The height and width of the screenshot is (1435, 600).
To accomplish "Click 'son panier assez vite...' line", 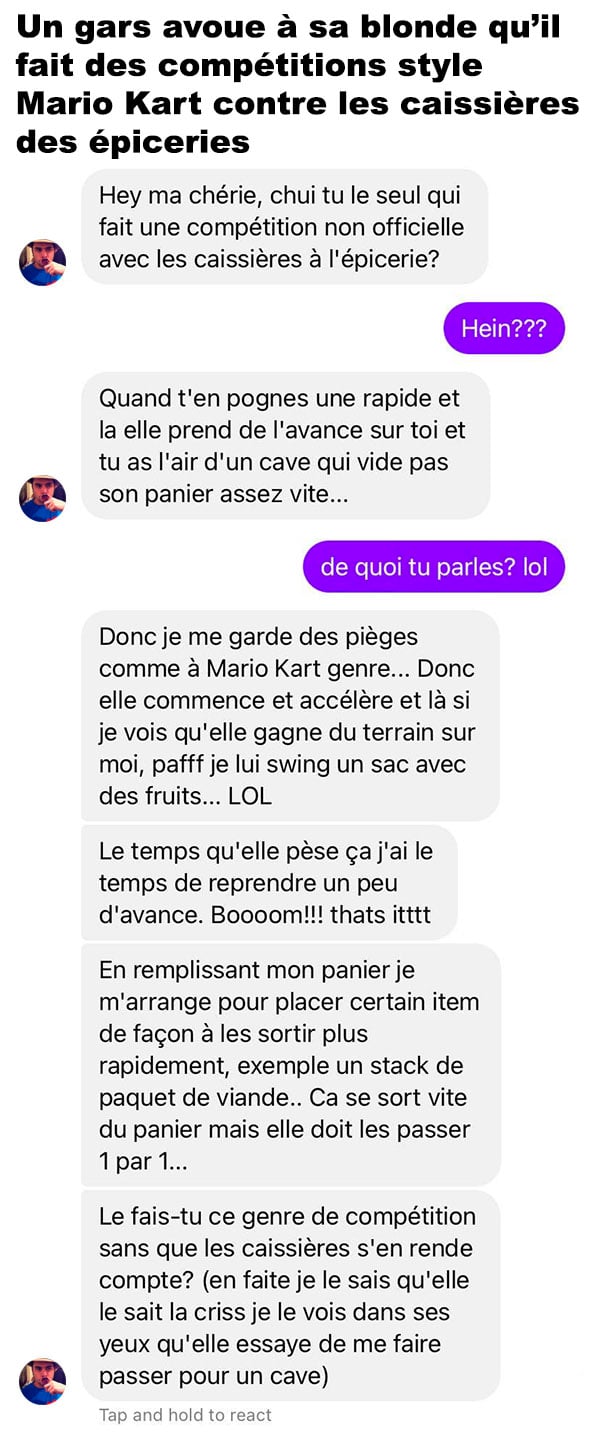I will (x=224, y=496).
